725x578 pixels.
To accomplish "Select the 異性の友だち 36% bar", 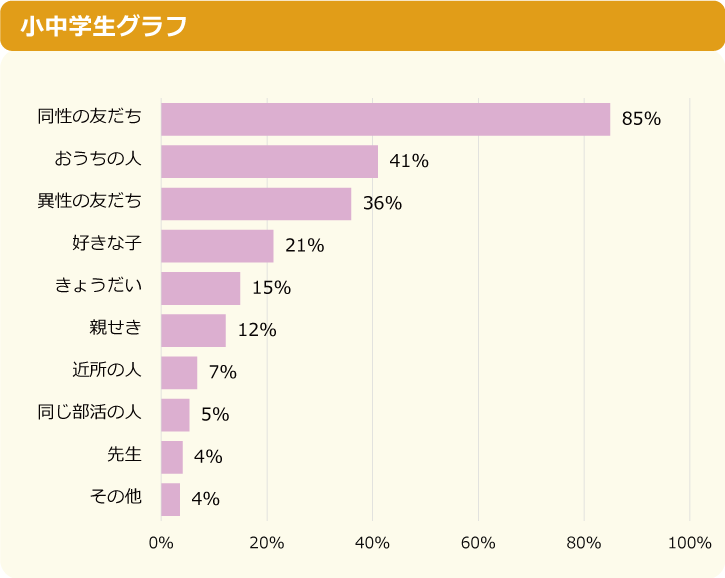I will point(256,204).
